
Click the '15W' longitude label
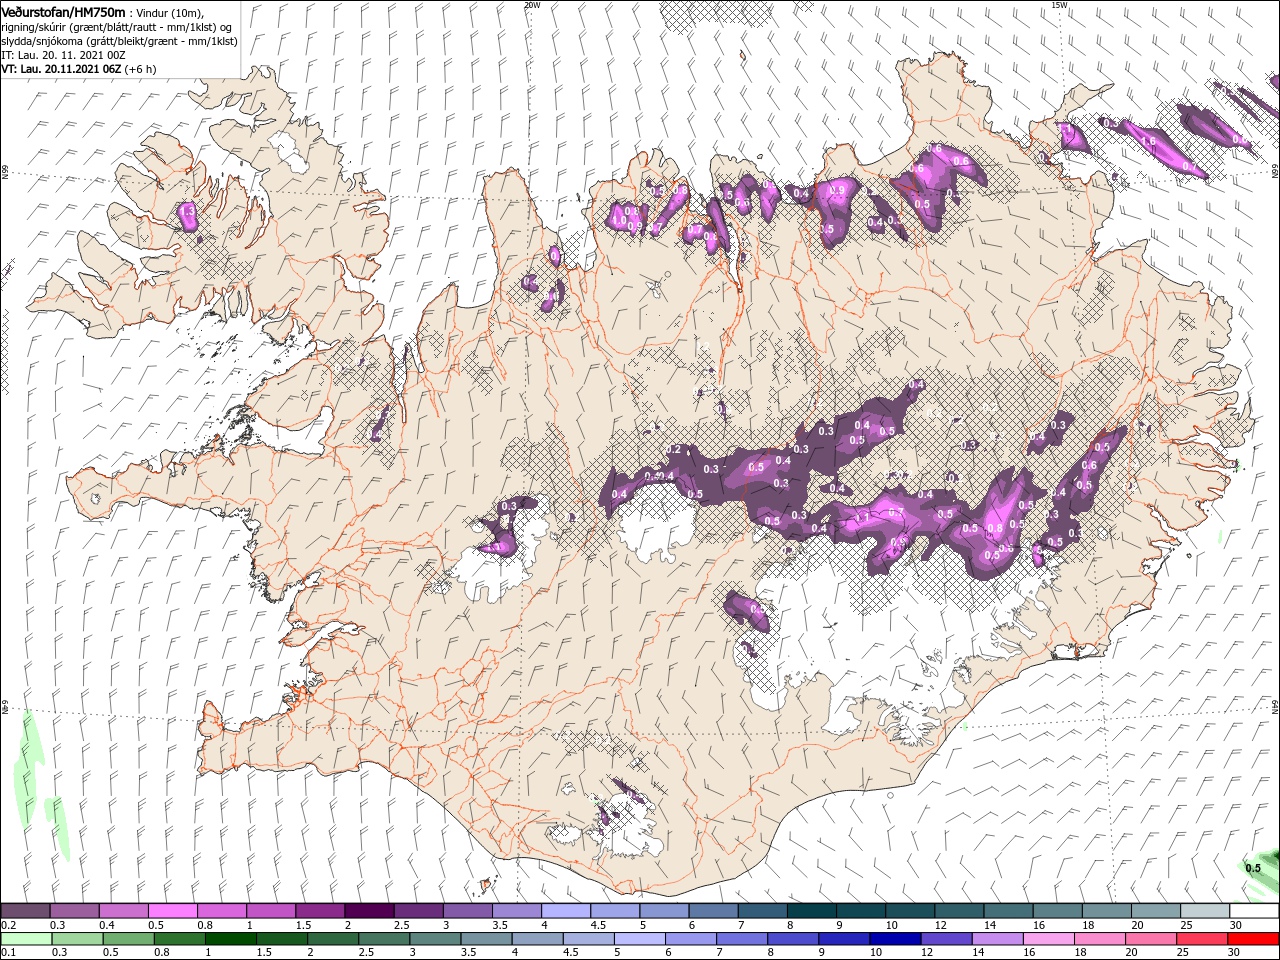pos(1058,5)
